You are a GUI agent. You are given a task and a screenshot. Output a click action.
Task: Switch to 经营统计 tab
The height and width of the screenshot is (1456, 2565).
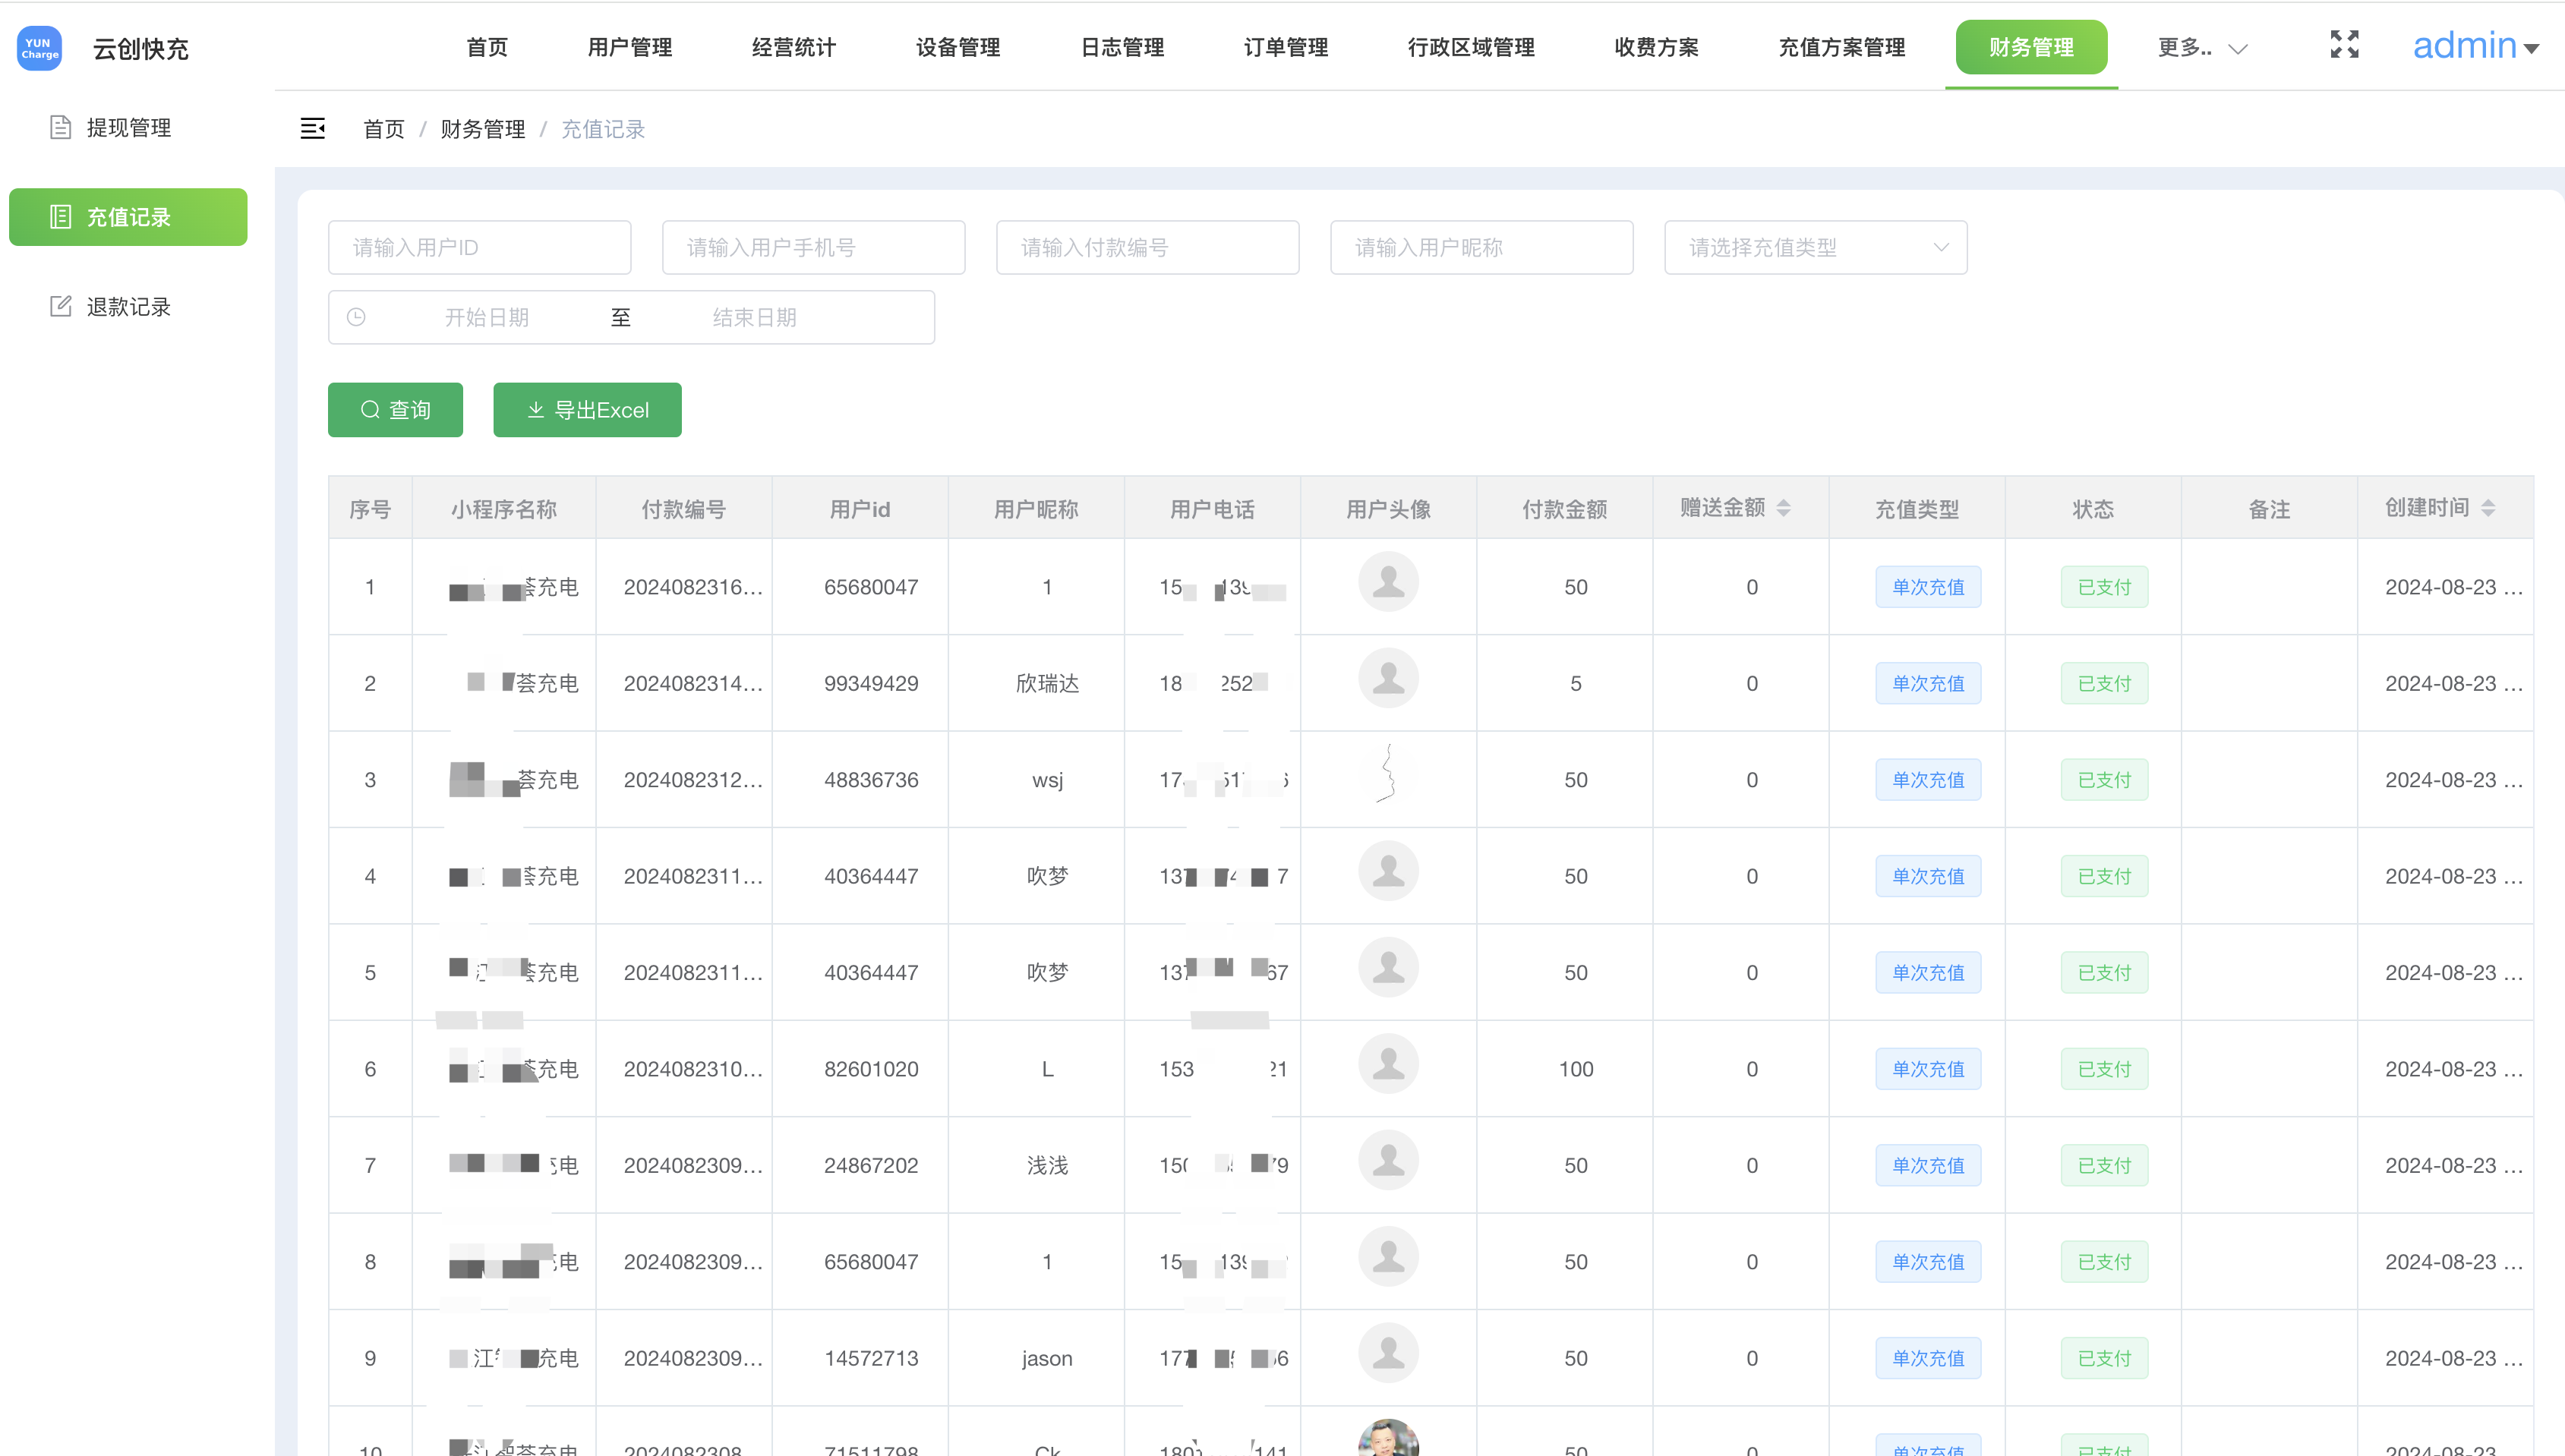(x=793, y=48)
